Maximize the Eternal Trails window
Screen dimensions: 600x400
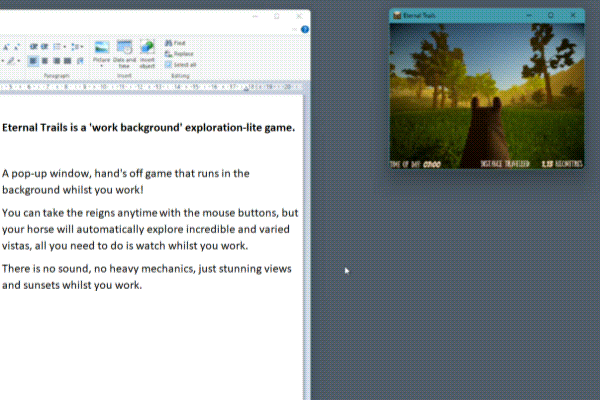pyautogui.click(x=551, y=16)
